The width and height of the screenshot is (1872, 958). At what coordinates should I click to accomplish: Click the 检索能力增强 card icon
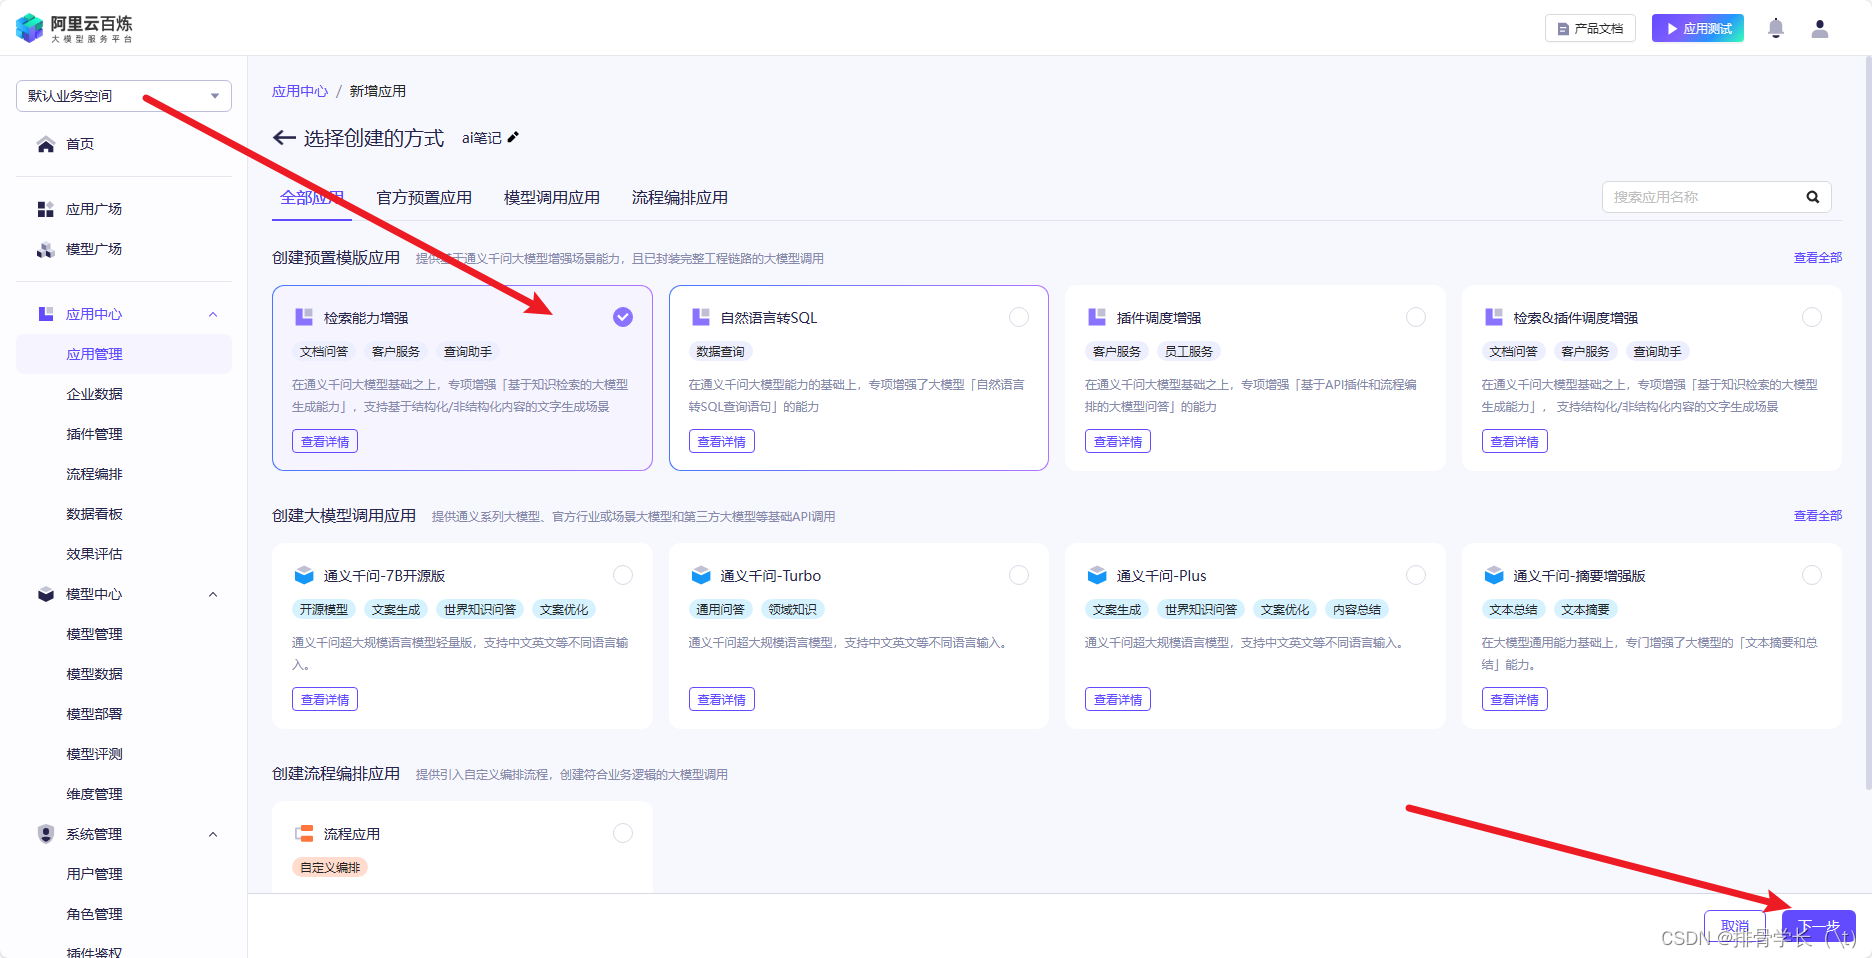pyautogui.click(x=304, y=317)
